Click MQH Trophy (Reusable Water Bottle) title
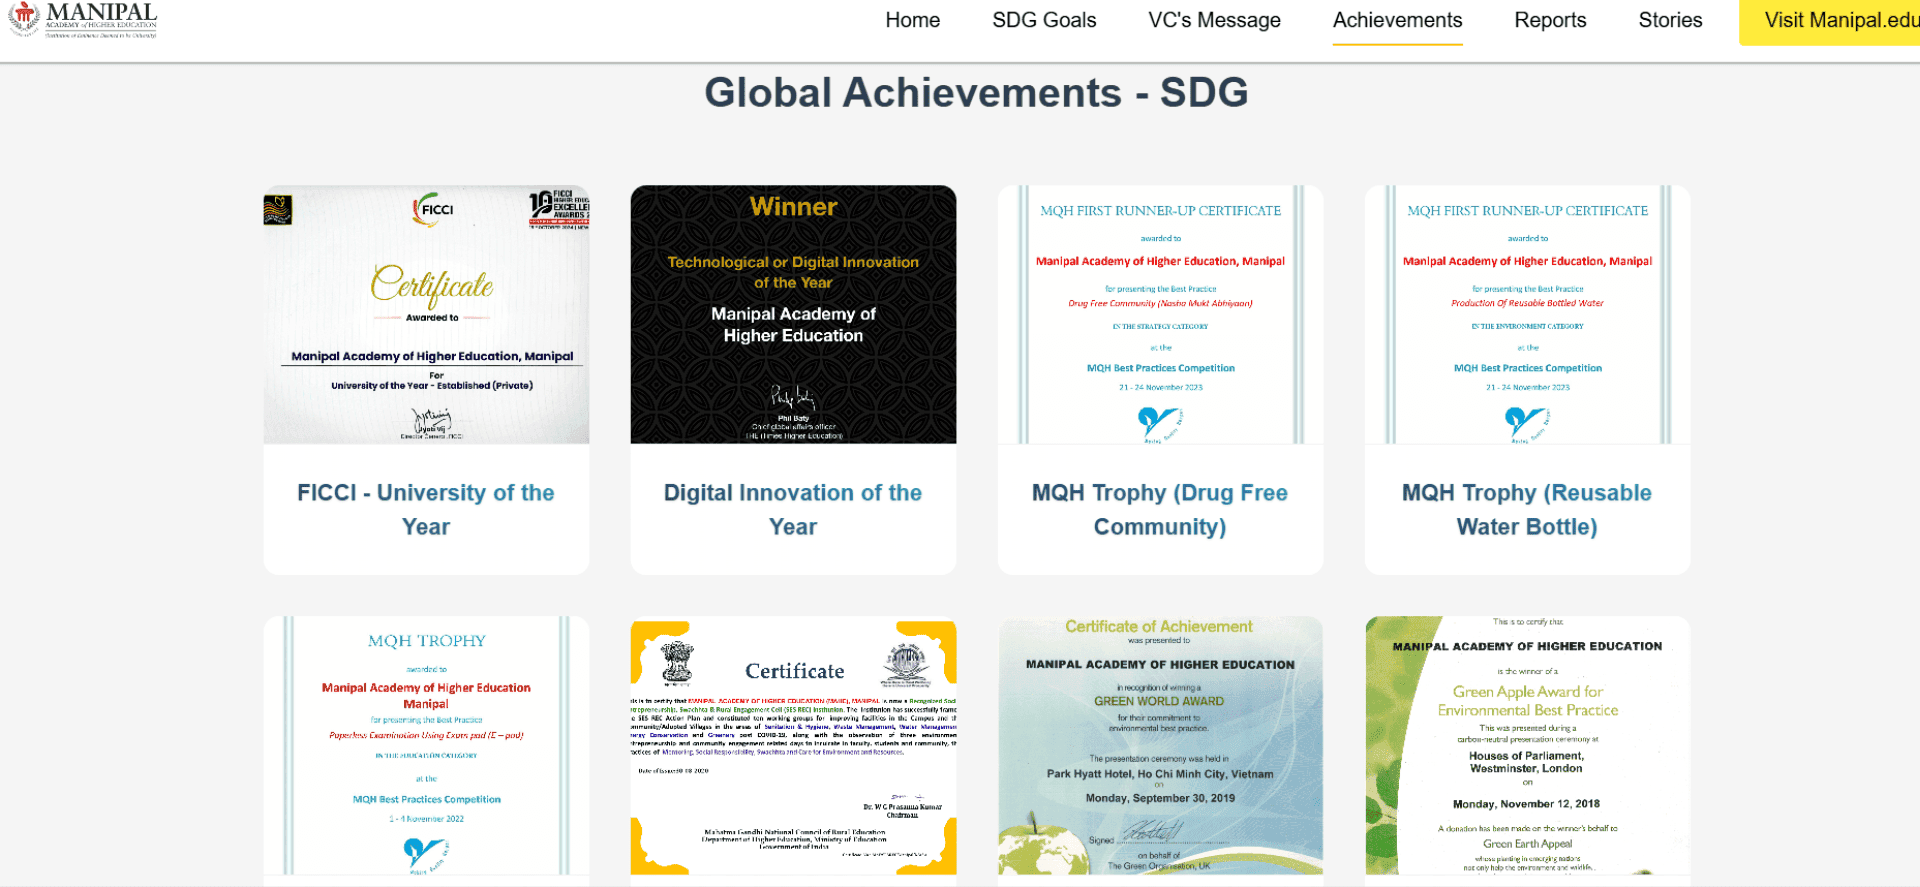This screenshot has height=887, width=1920. point(1527,509)
